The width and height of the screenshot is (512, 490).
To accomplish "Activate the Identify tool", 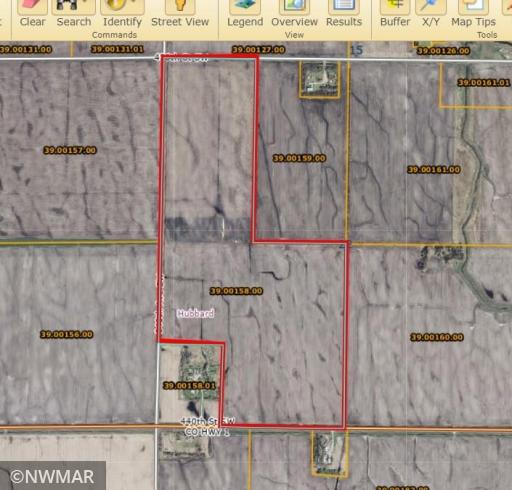I will 122,13.
